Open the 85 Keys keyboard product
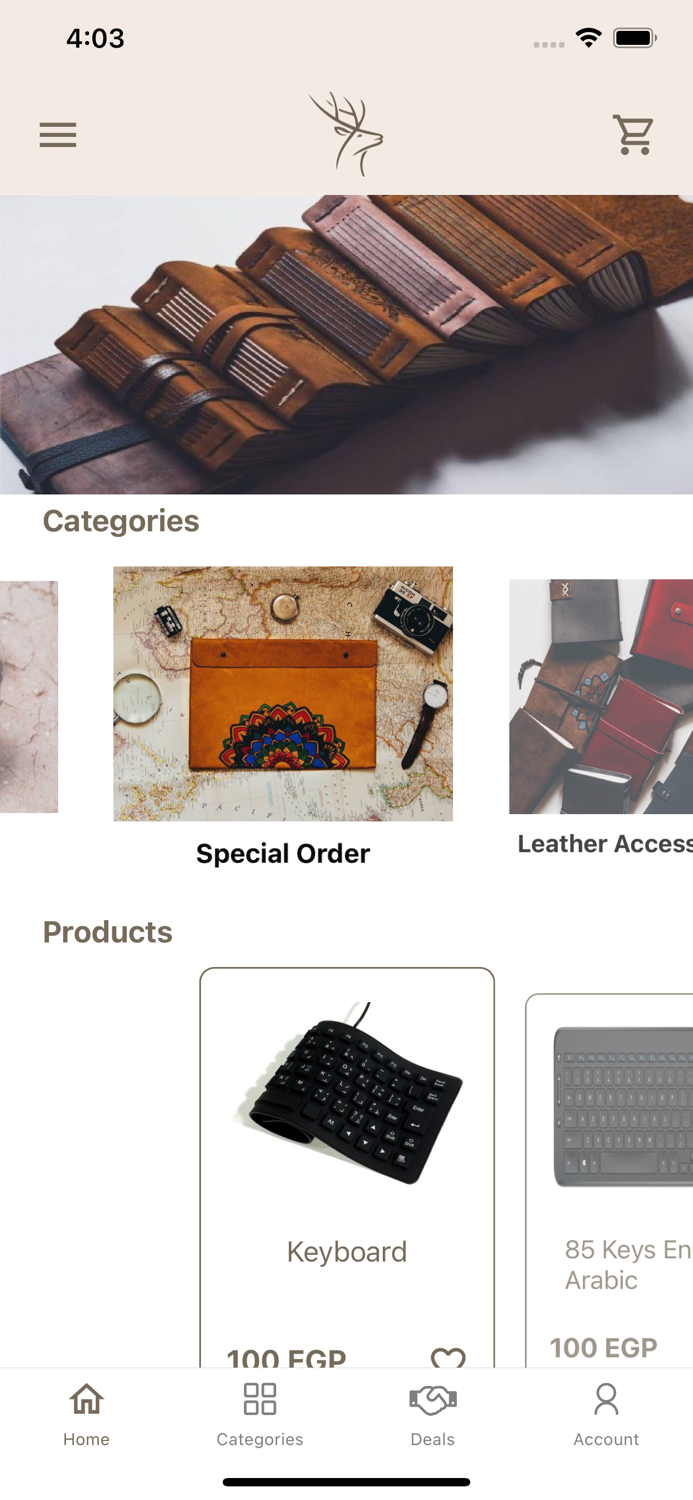Screen dimensions: 693x1500 pyautogui.click(x=609, y=1180)
